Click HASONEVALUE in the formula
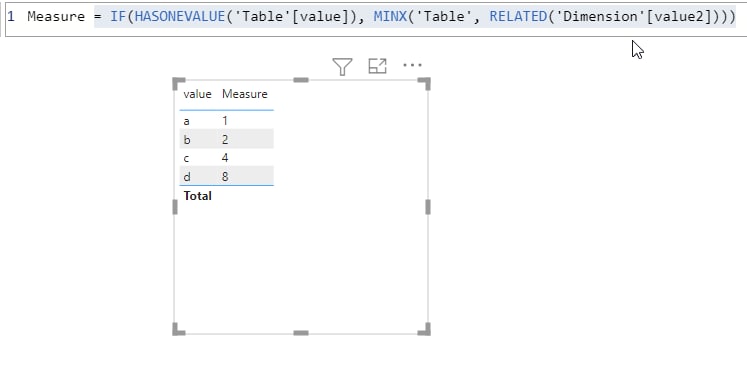The image size is (747, 386). click(180, 17)
